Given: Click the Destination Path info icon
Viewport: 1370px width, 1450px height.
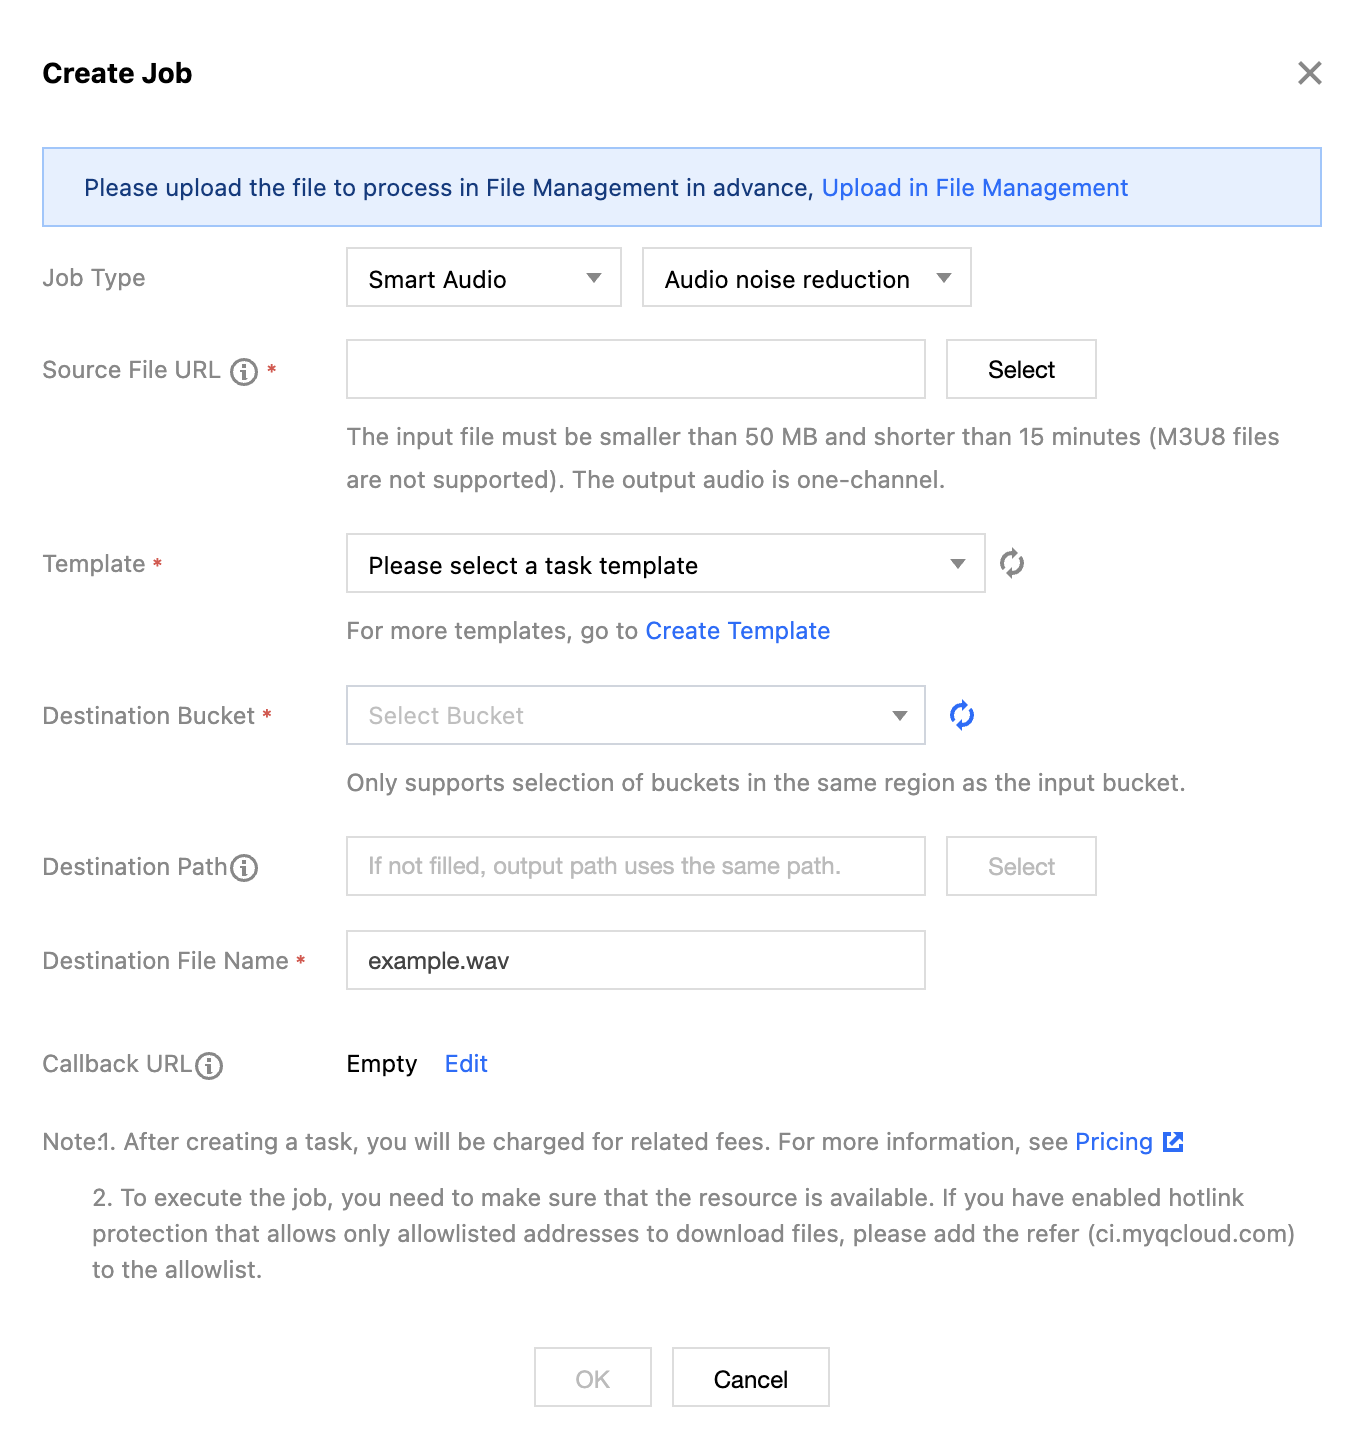Looking at the screenshot, I should 244,868.
